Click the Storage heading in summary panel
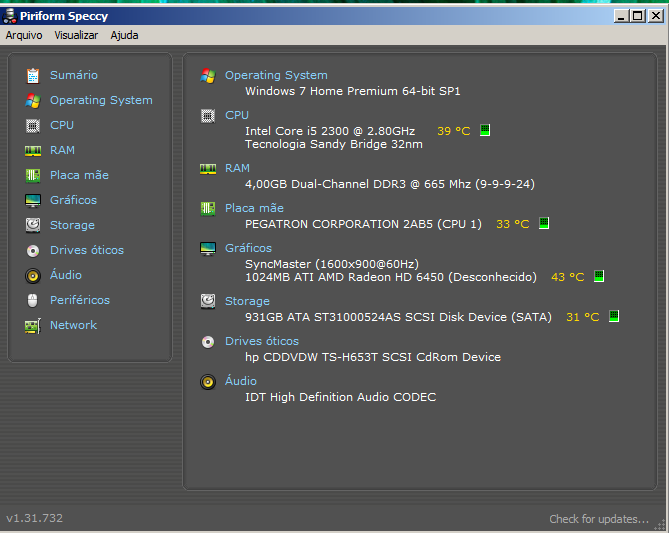This screenshot has width=669, height=533. 247,301
